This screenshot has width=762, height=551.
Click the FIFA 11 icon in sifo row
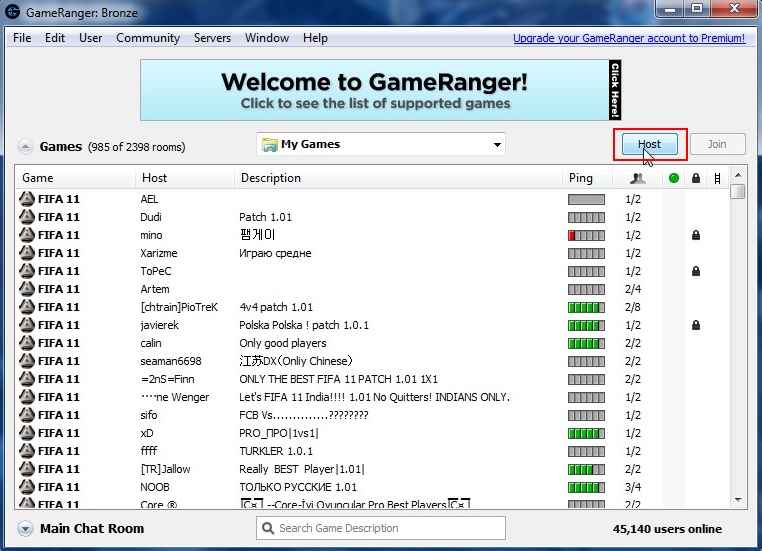(27, 414)
